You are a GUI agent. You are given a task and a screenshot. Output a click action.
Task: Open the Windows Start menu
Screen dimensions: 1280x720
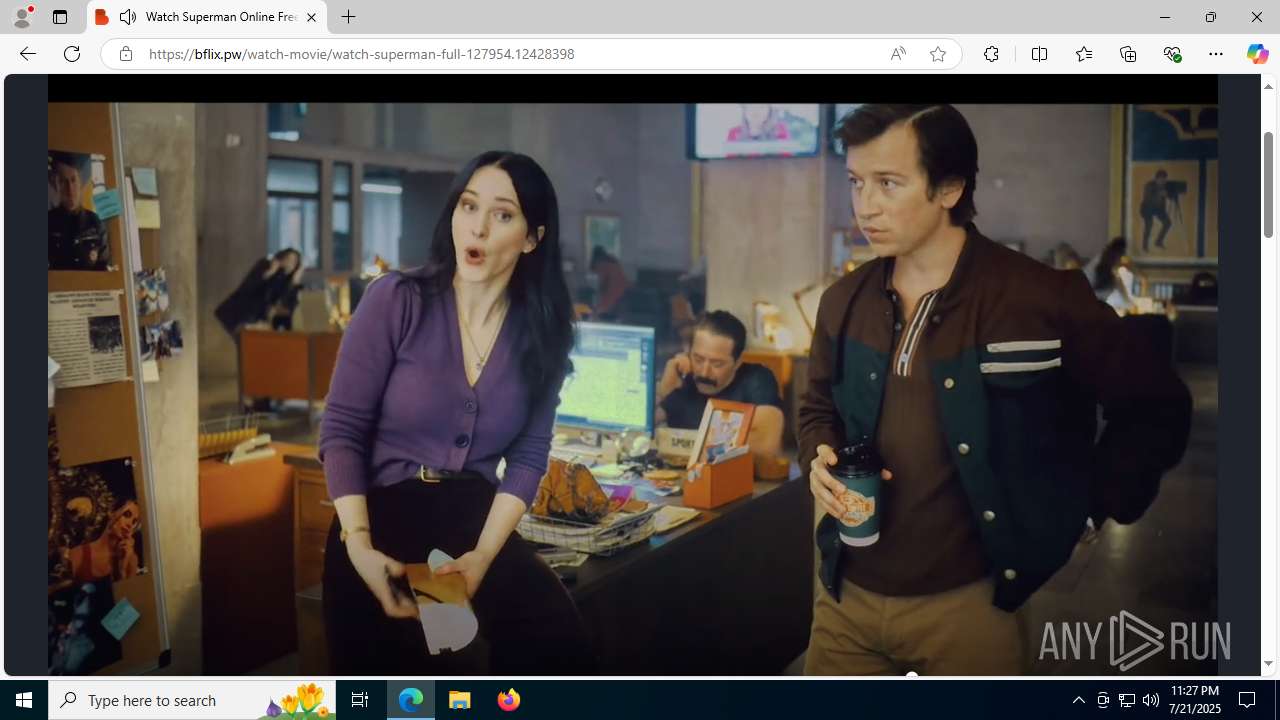click(24, 700)
